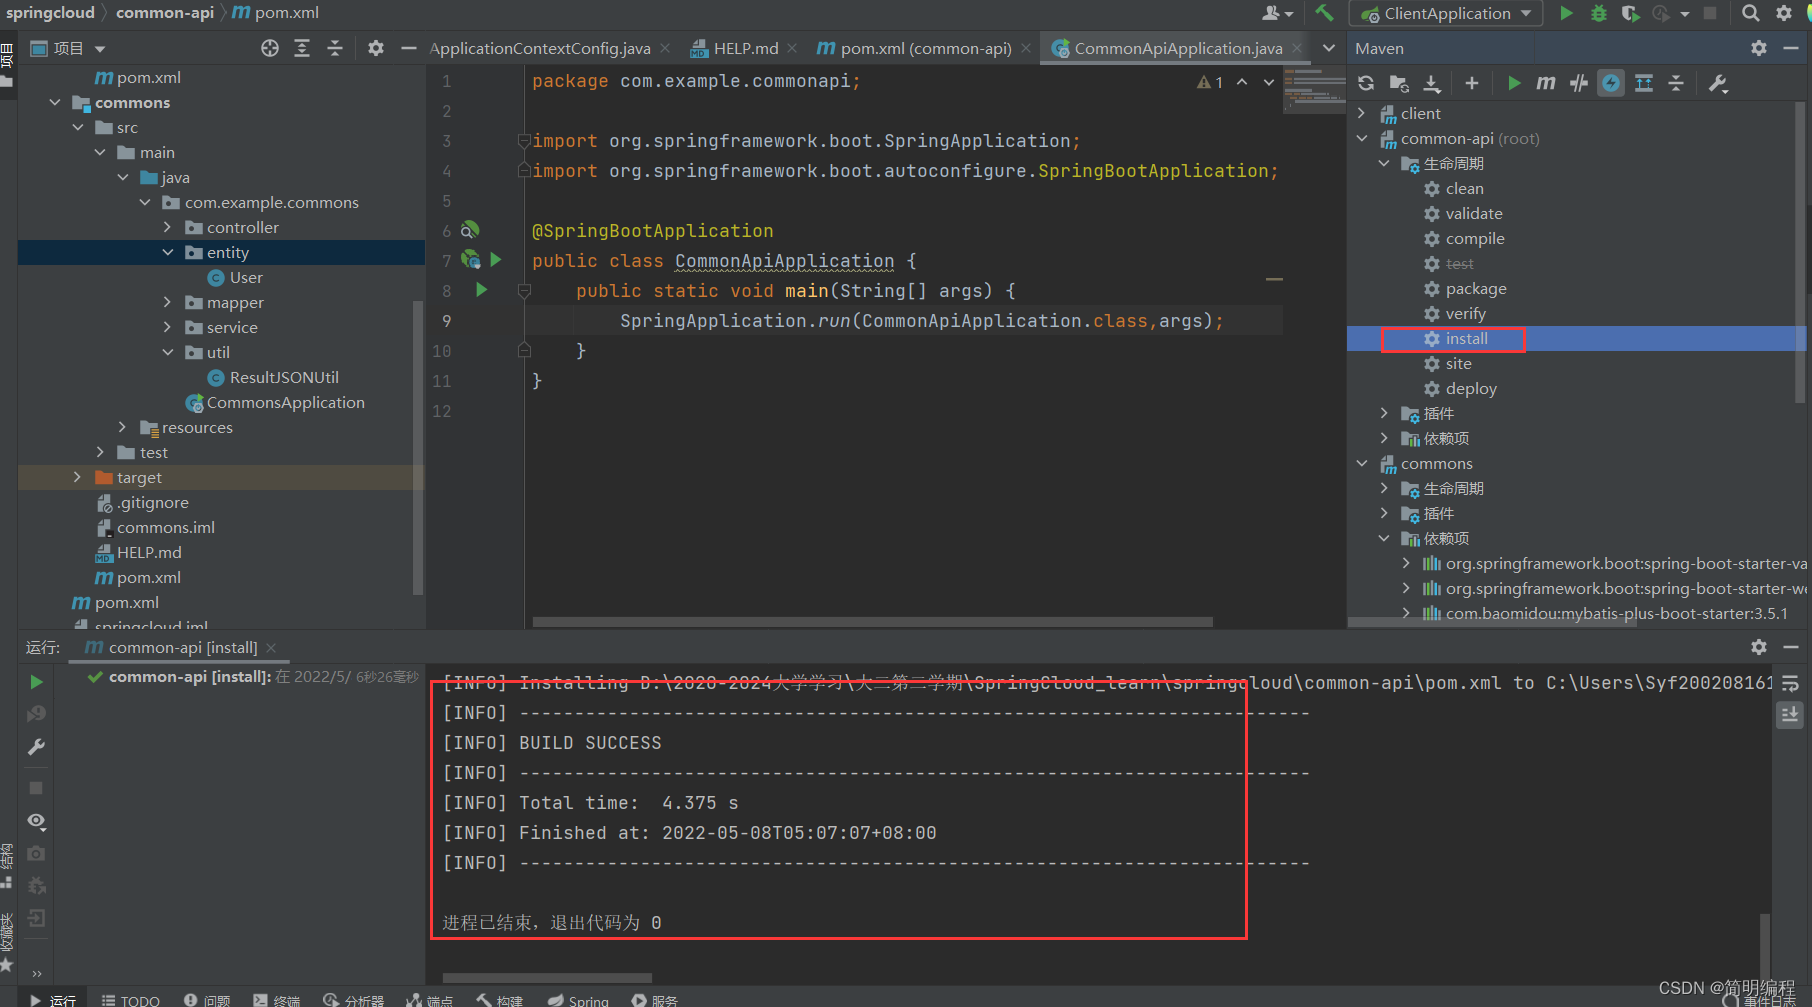Click scroll to end in console

coord(1790,714)
